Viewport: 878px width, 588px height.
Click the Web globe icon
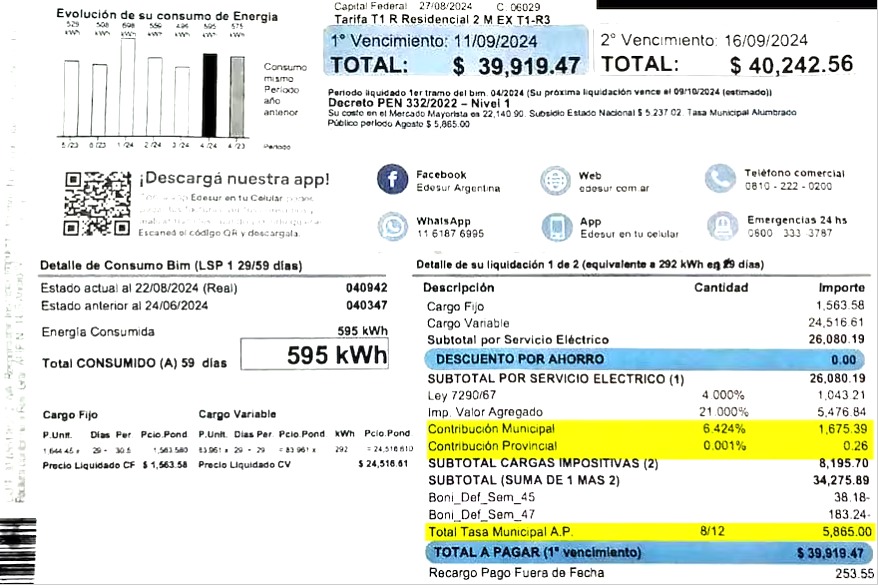click(x=555, y=181)
